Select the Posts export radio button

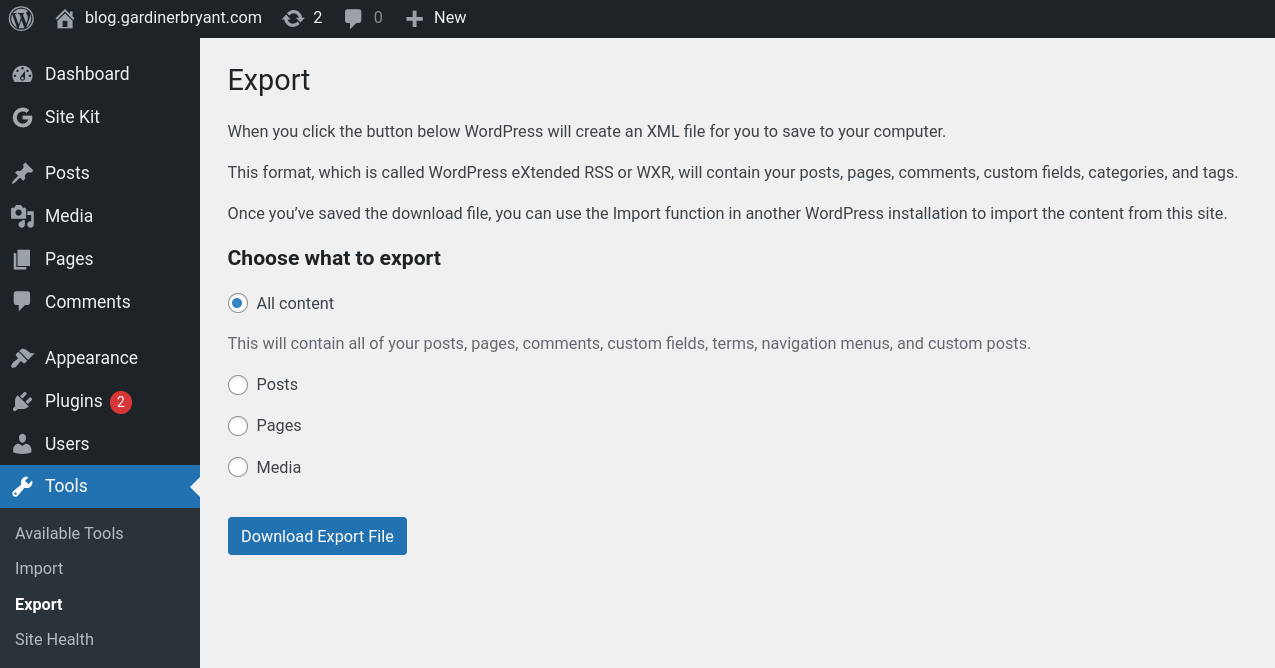coord(238,385)
